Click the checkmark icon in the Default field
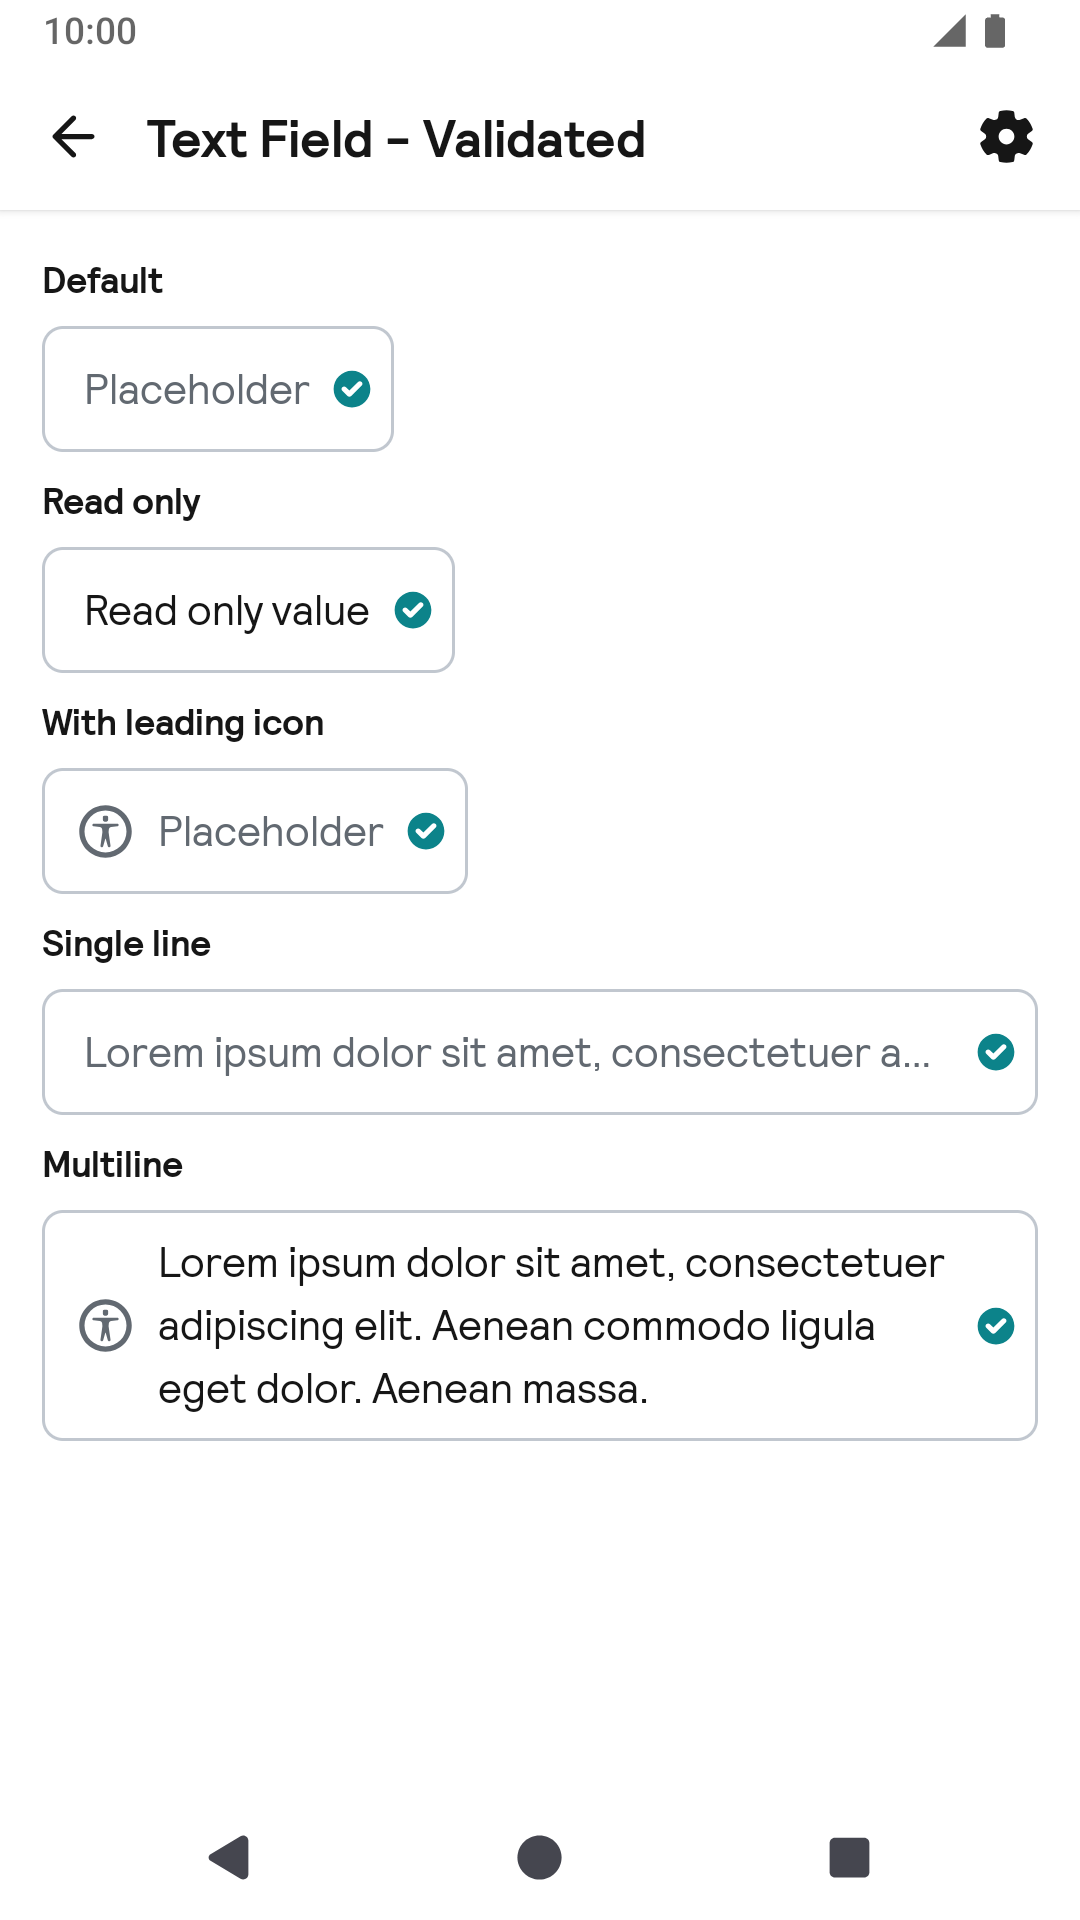This screenshot has width=1080, height=1920. point(352,389)
